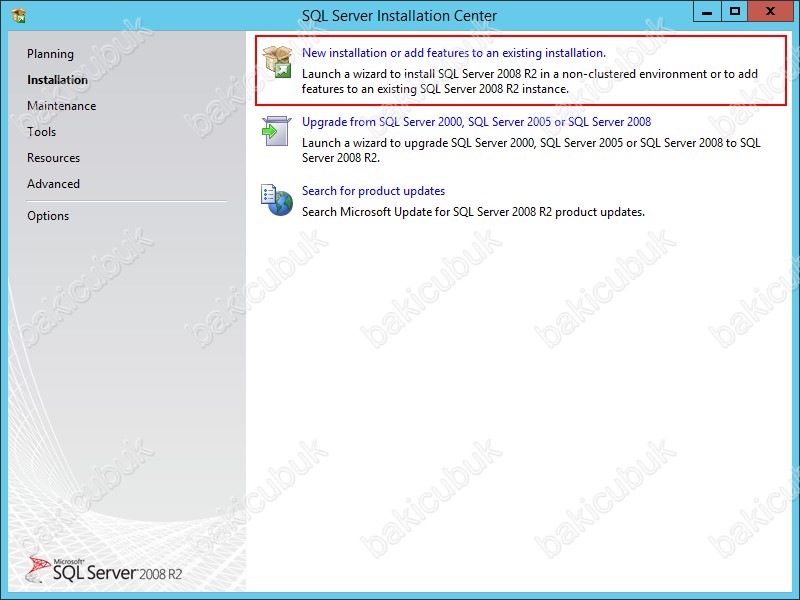Click the SQL Server Installation Center title
Viewport: 800px width, 600px height.
tap(399, 16)
